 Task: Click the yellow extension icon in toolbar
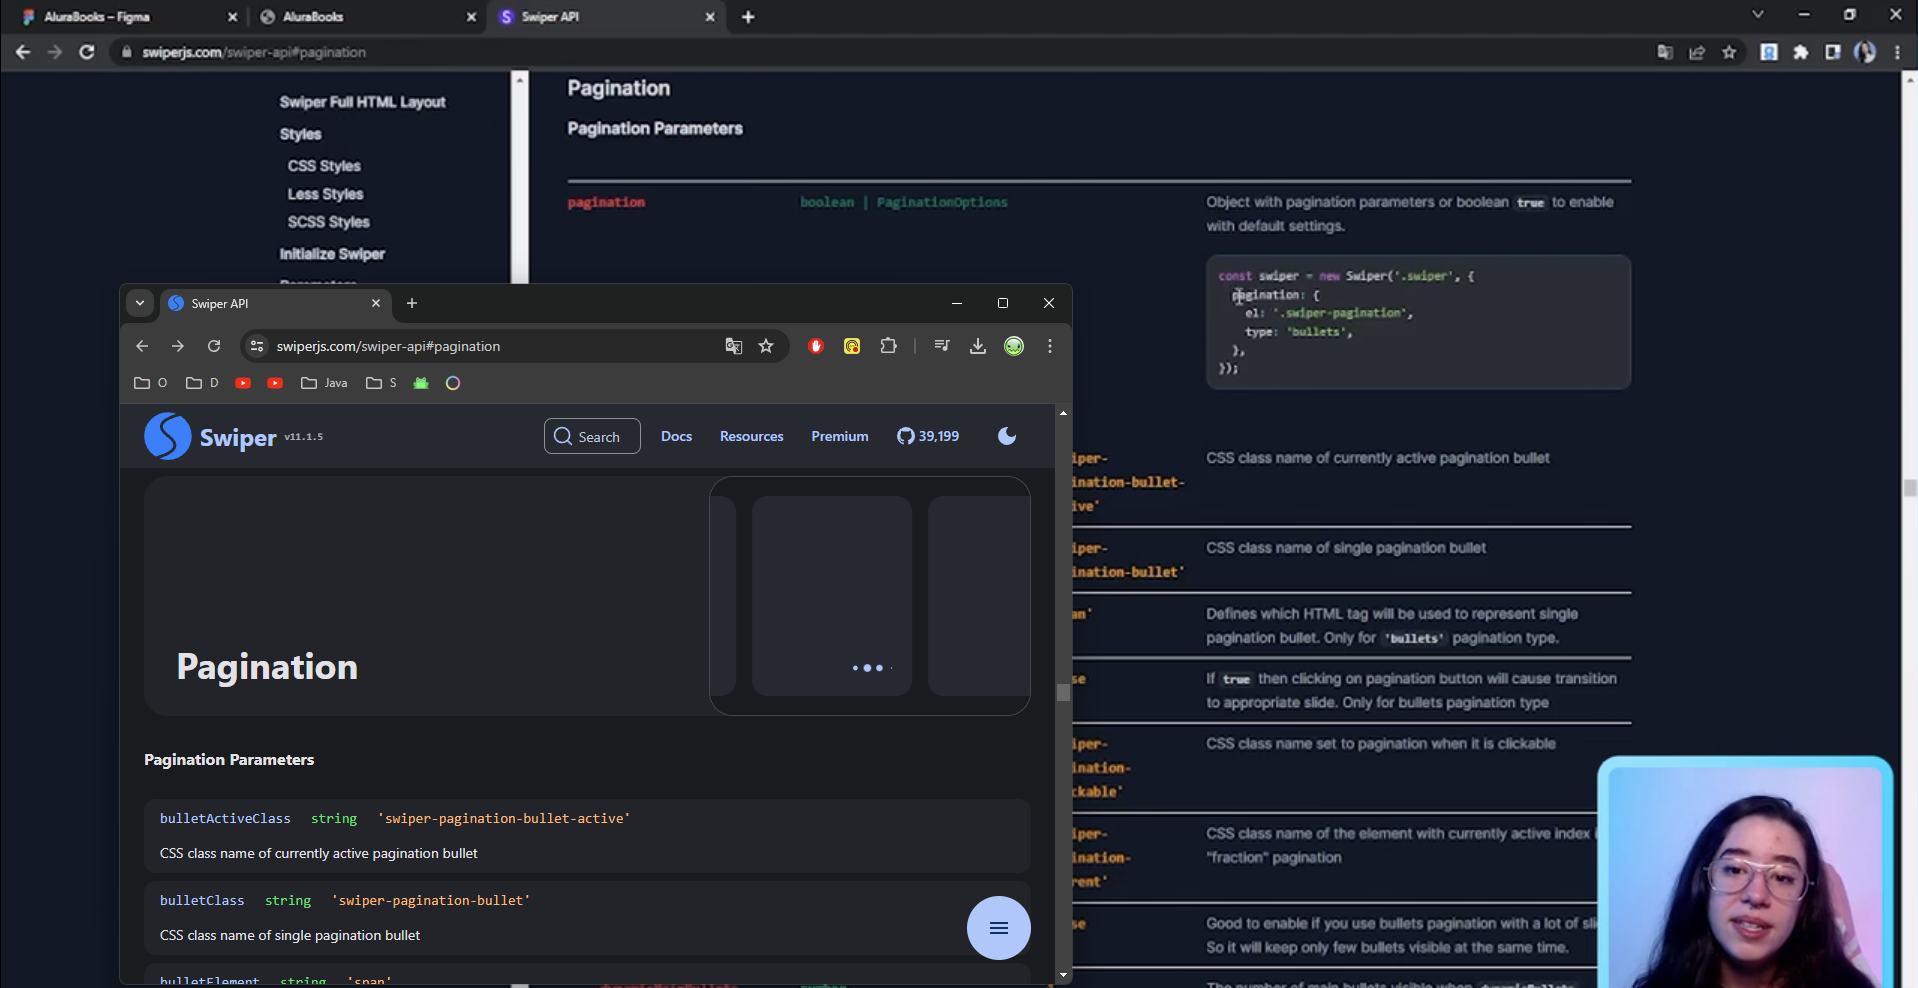(852, 346)
